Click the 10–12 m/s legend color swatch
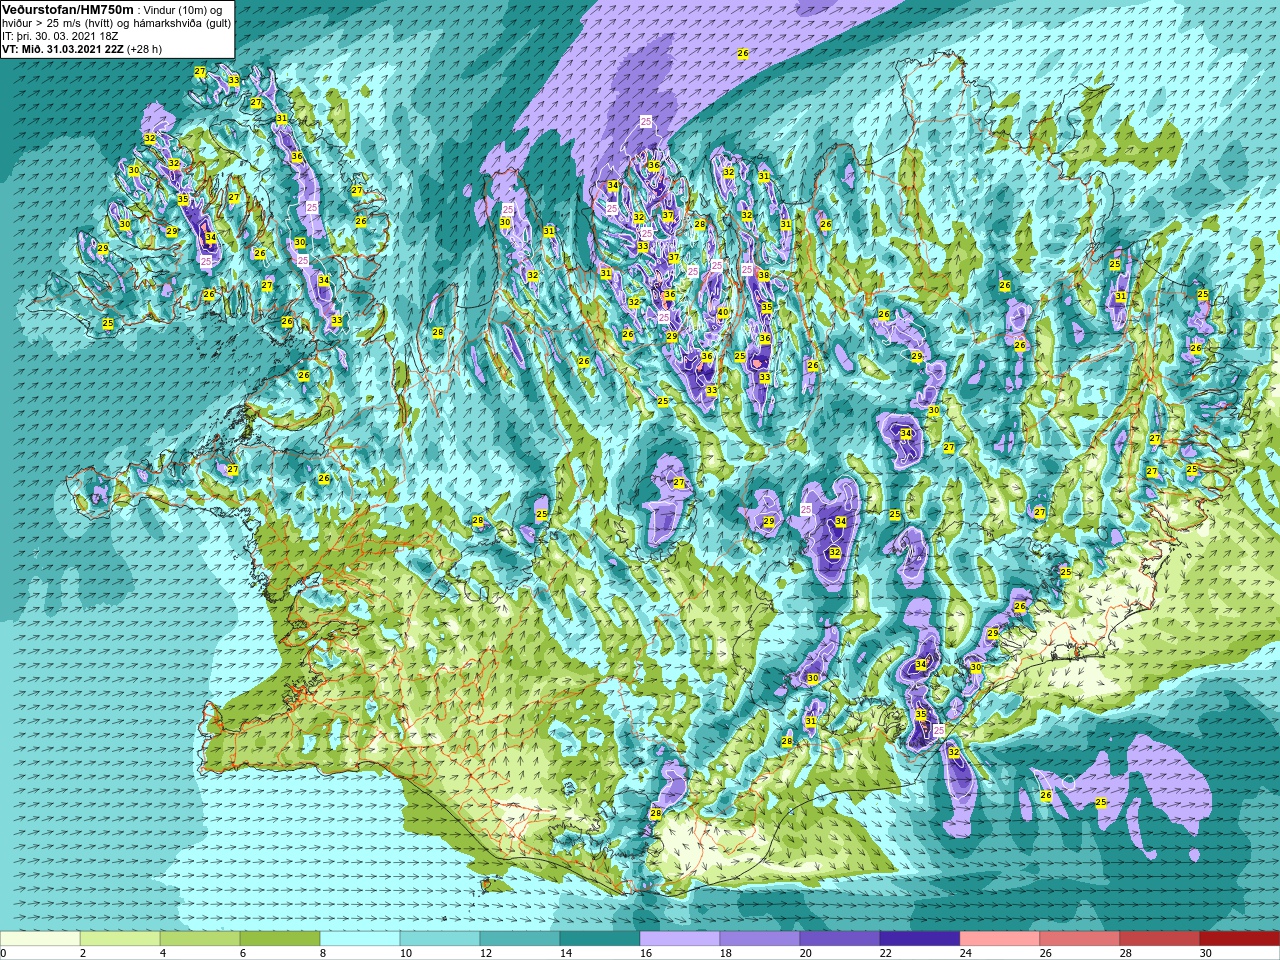This screenshot has height=960, width=1280. click(x=440, y=939)
